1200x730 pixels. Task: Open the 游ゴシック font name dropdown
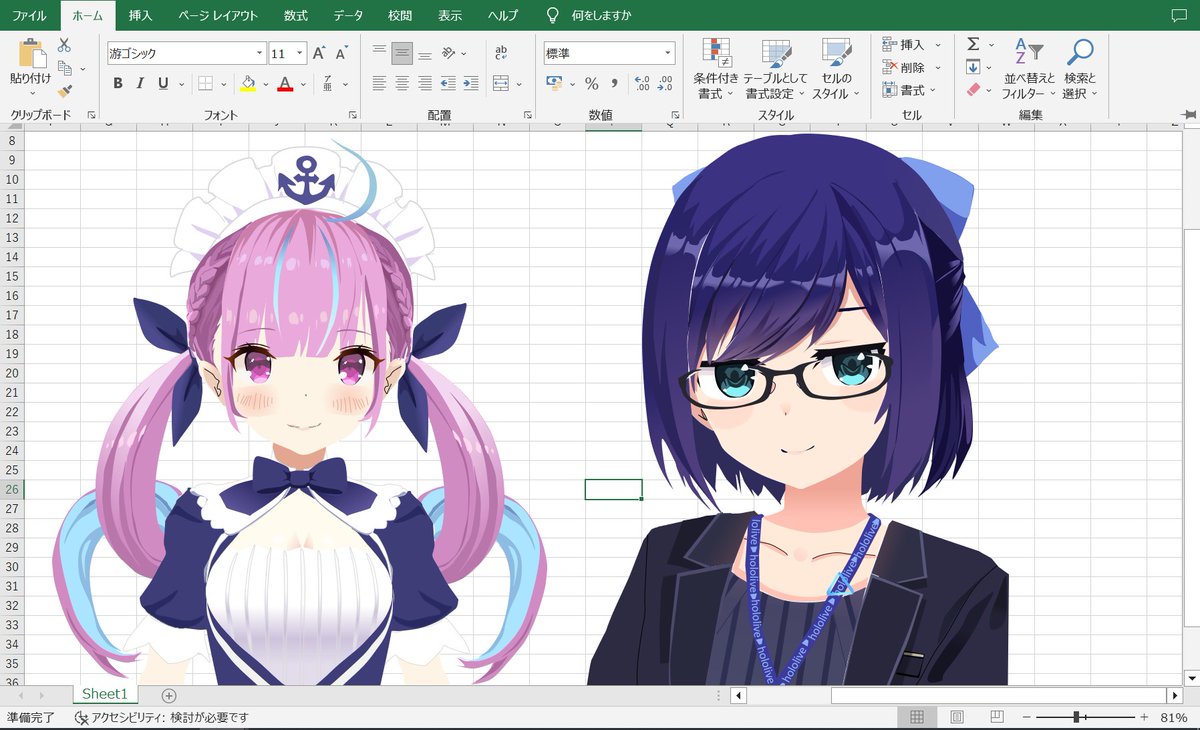coord(260,53)
